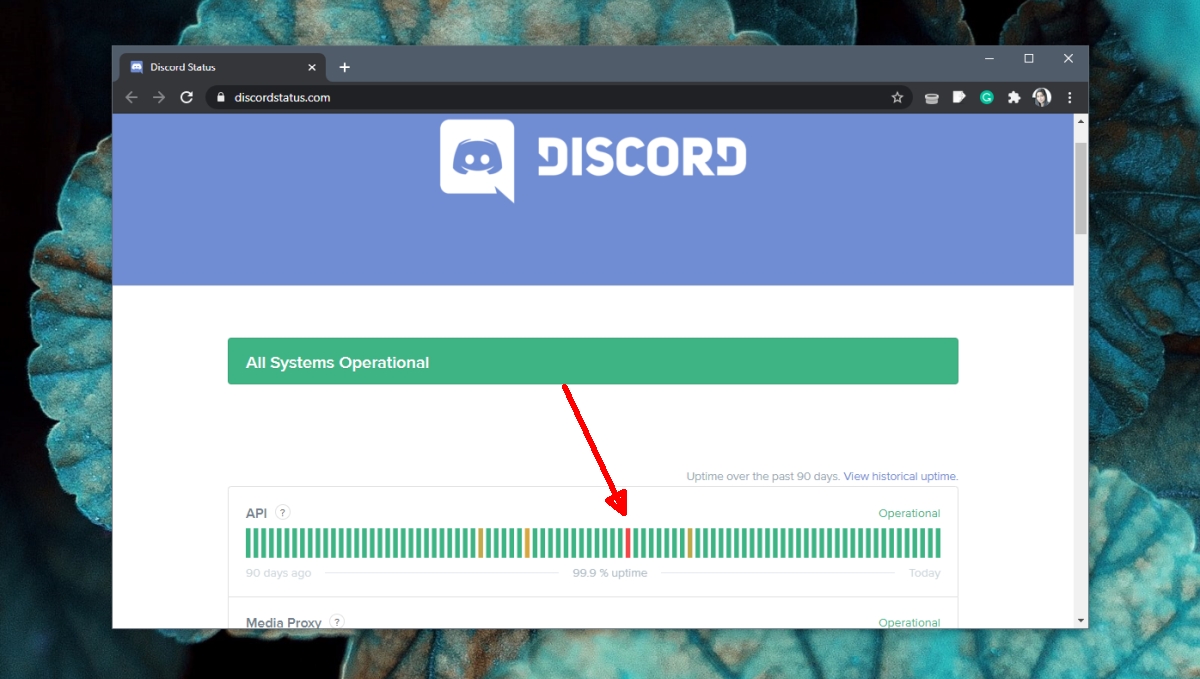Click the All Systems Operational banner
Viewport: 1200px width, 679px height.
pos(593,361)
